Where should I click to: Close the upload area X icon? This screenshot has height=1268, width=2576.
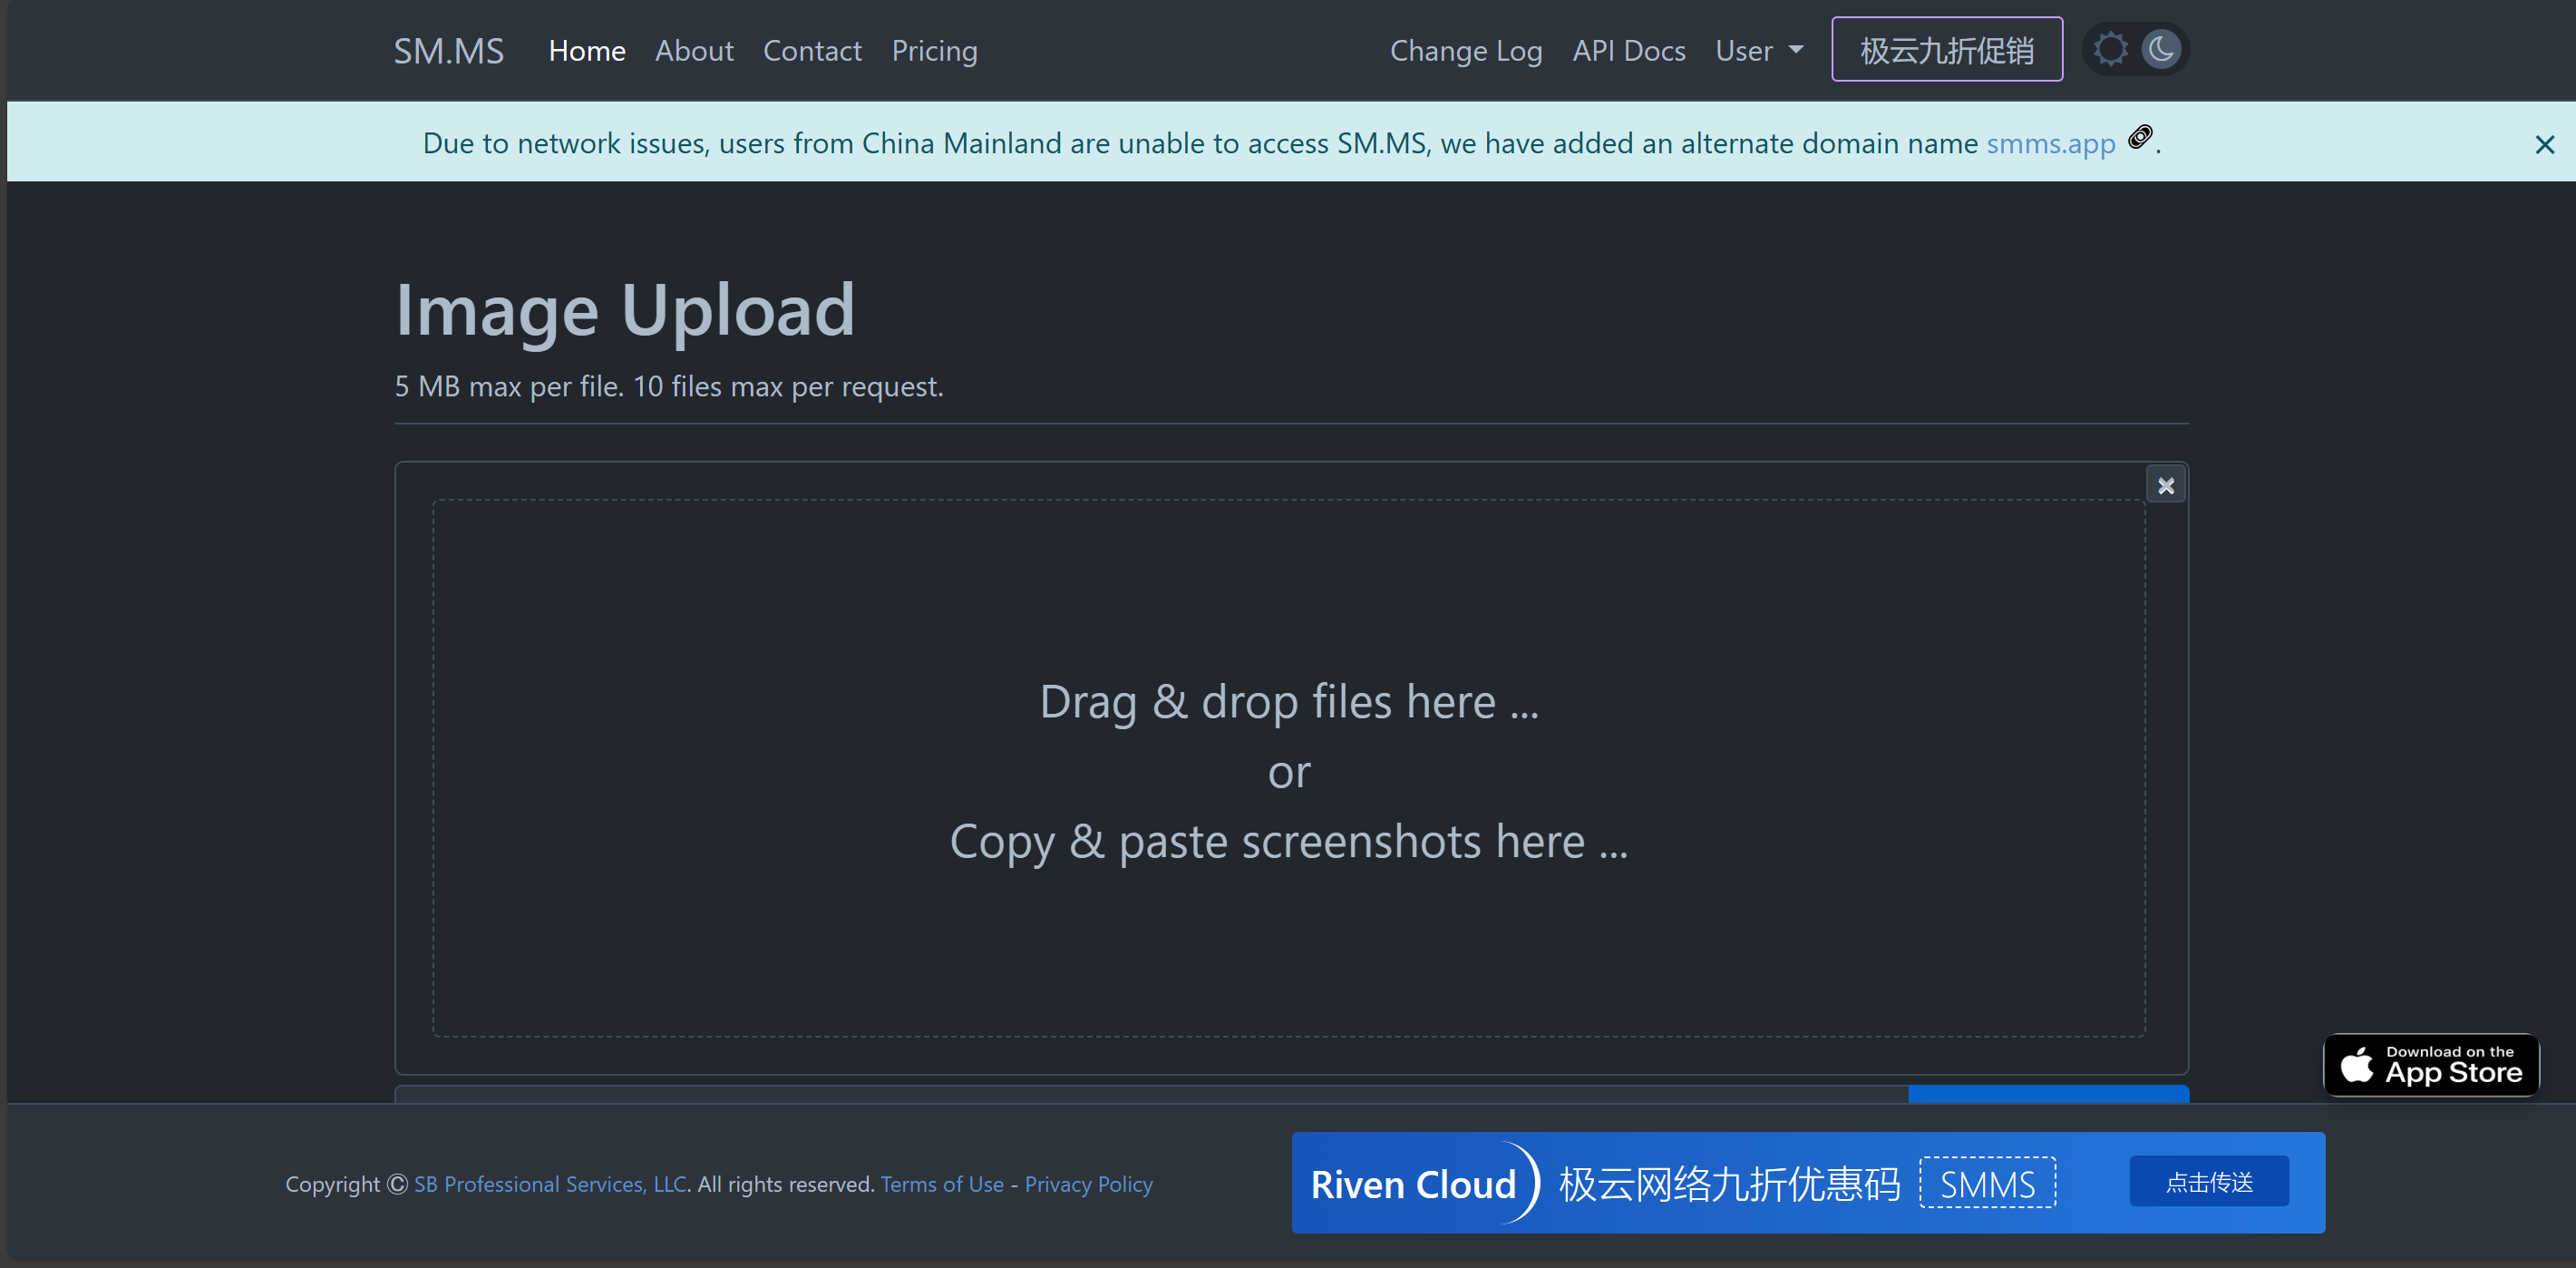click(x=2165, y=486)
